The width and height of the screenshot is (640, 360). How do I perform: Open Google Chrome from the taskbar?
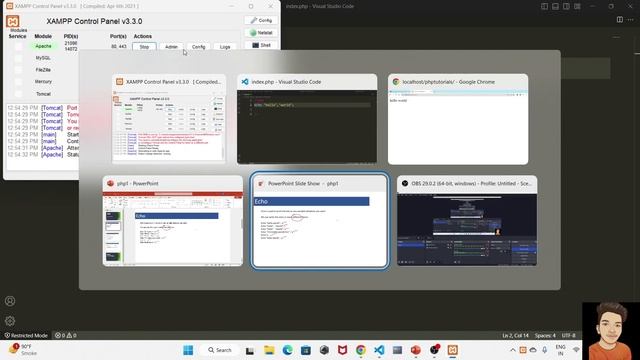[361, 350]
